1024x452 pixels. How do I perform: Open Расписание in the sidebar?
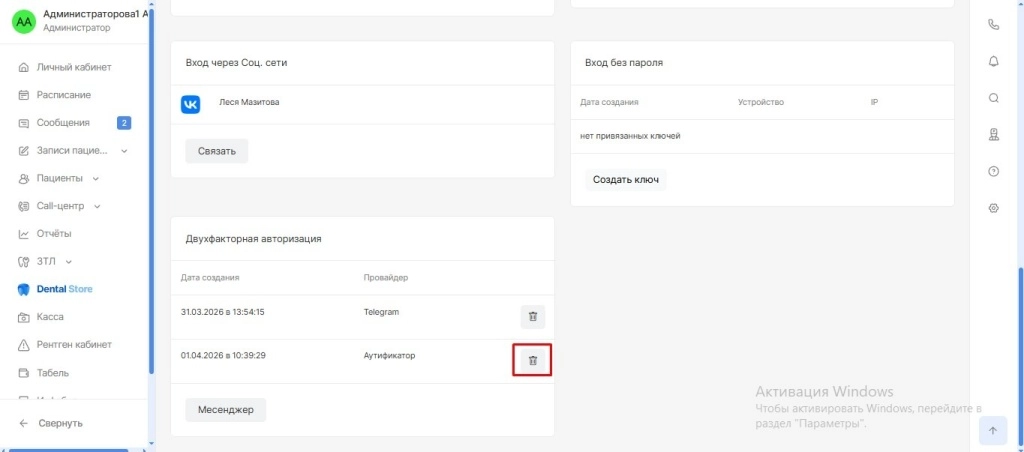63,95
